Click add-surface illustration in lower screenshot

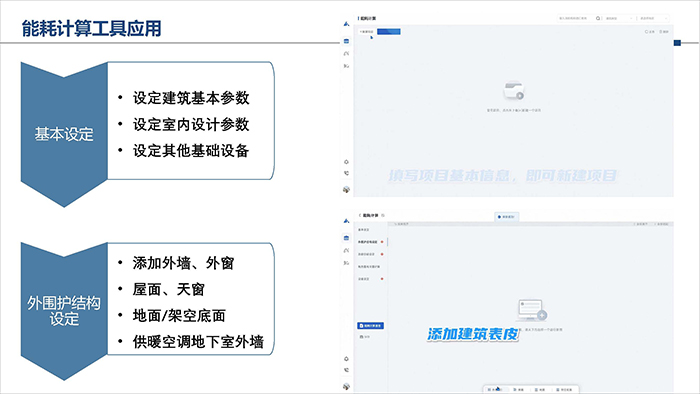point(531,311)
